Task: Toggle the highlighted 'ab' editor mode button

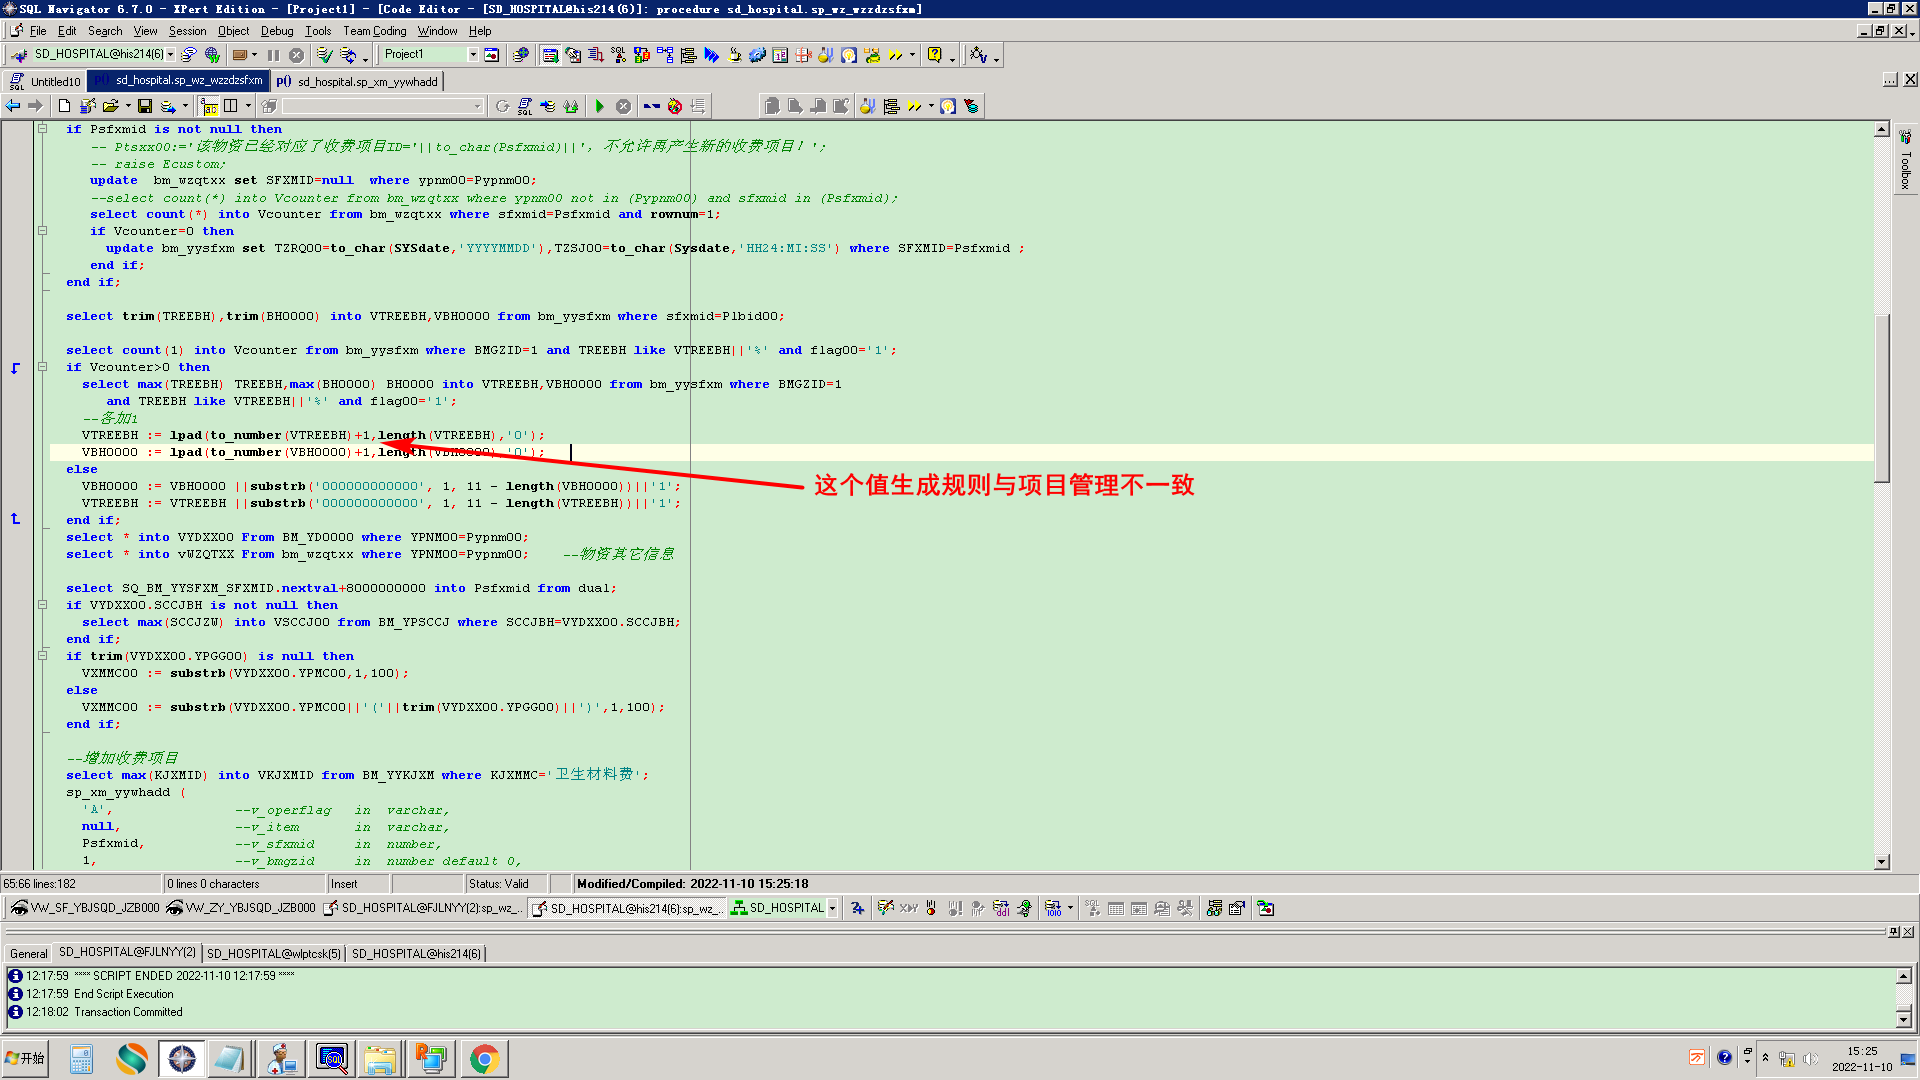Action: (x=209, y=106)
